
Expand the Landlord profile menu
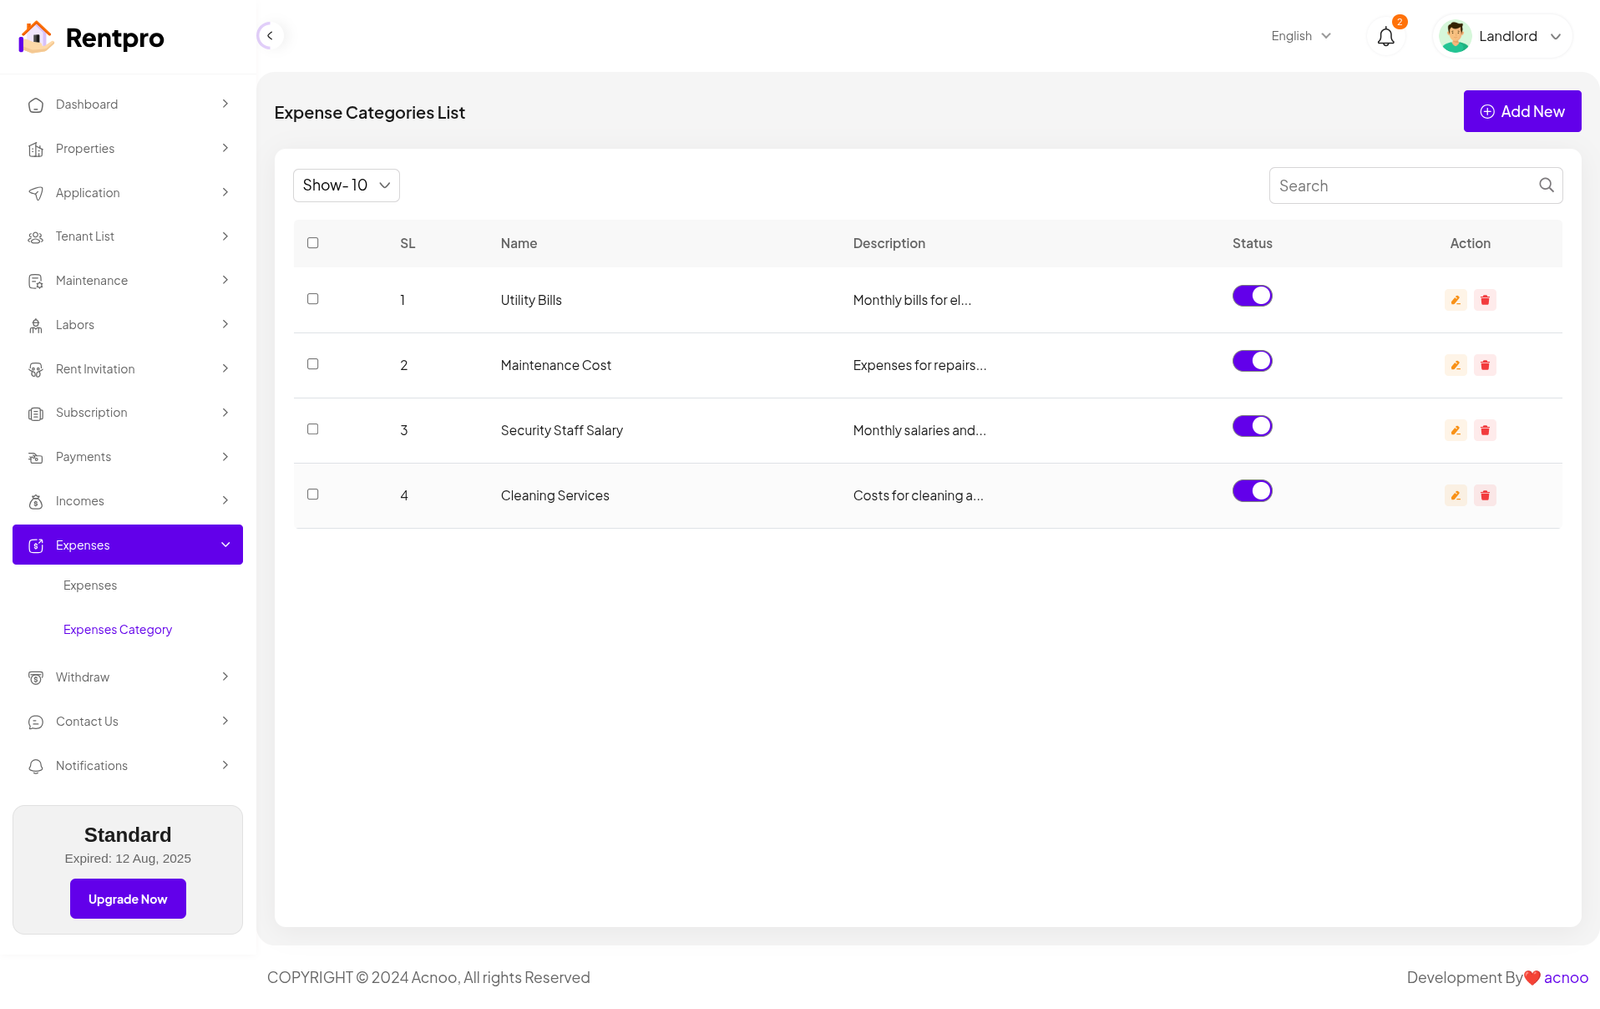[x=1502, y=37]
